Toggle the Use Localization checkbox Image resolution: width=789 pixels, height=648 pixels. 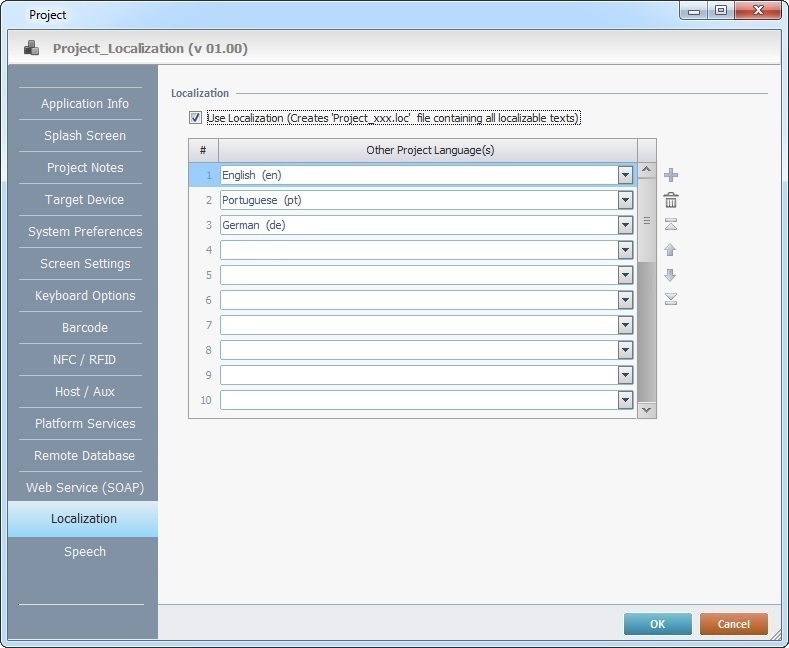pos(195,118)
